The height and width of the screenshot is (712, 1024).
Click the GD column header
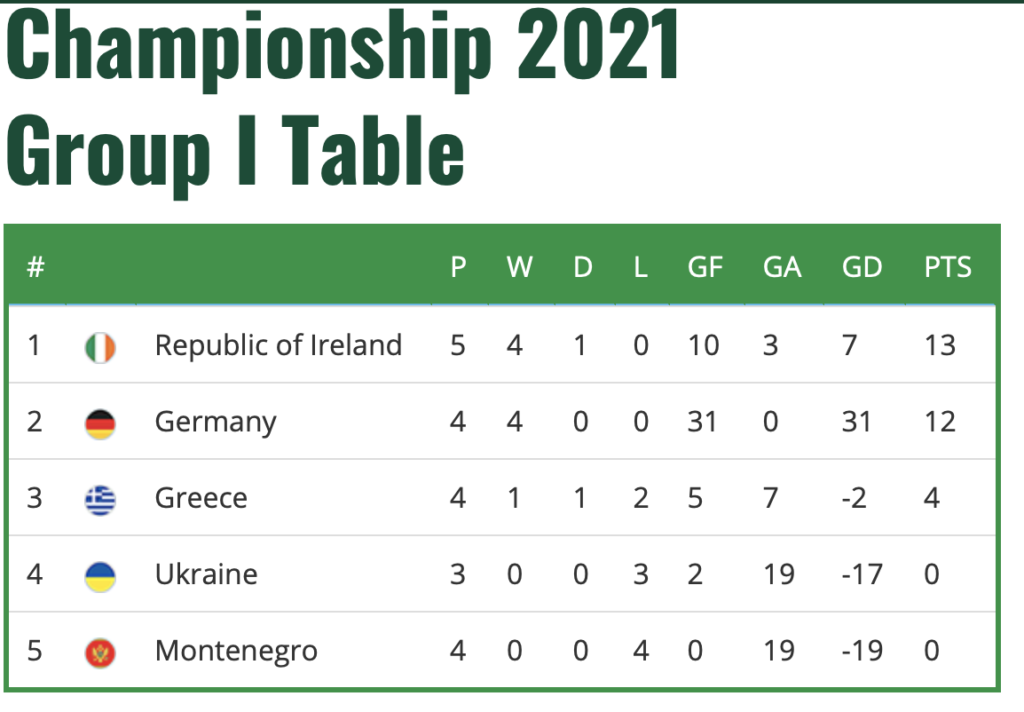click(x=862, y=267)
